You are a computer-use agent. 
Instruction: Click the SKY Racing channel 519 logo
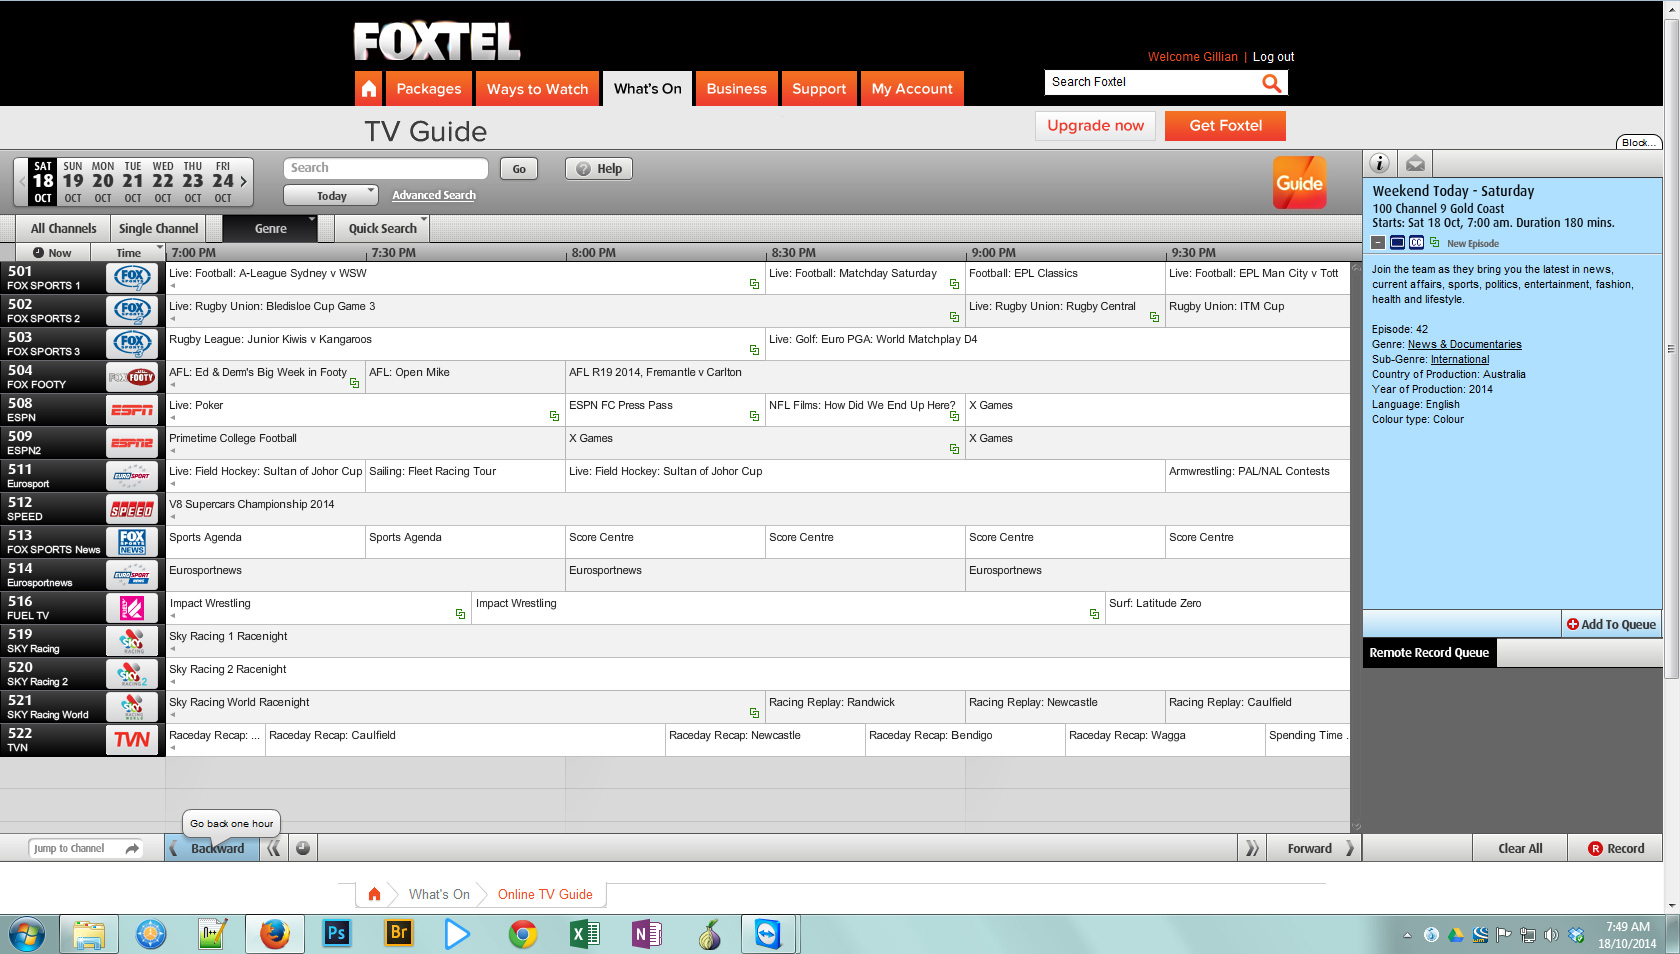click(x=132, y=641)
